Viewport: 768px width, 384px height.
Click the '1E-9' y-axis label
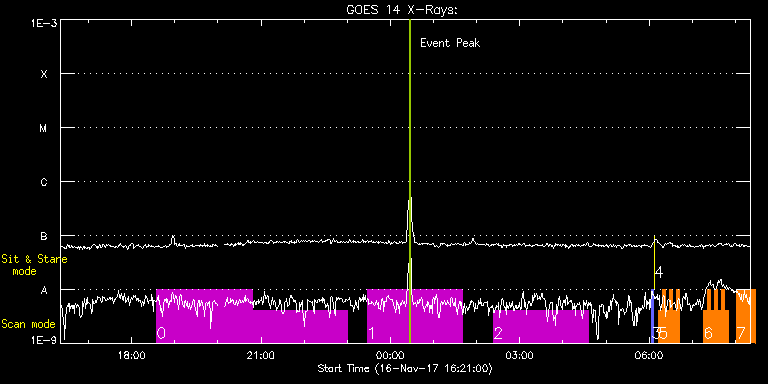pyautogui.click(x=45, y=340)
